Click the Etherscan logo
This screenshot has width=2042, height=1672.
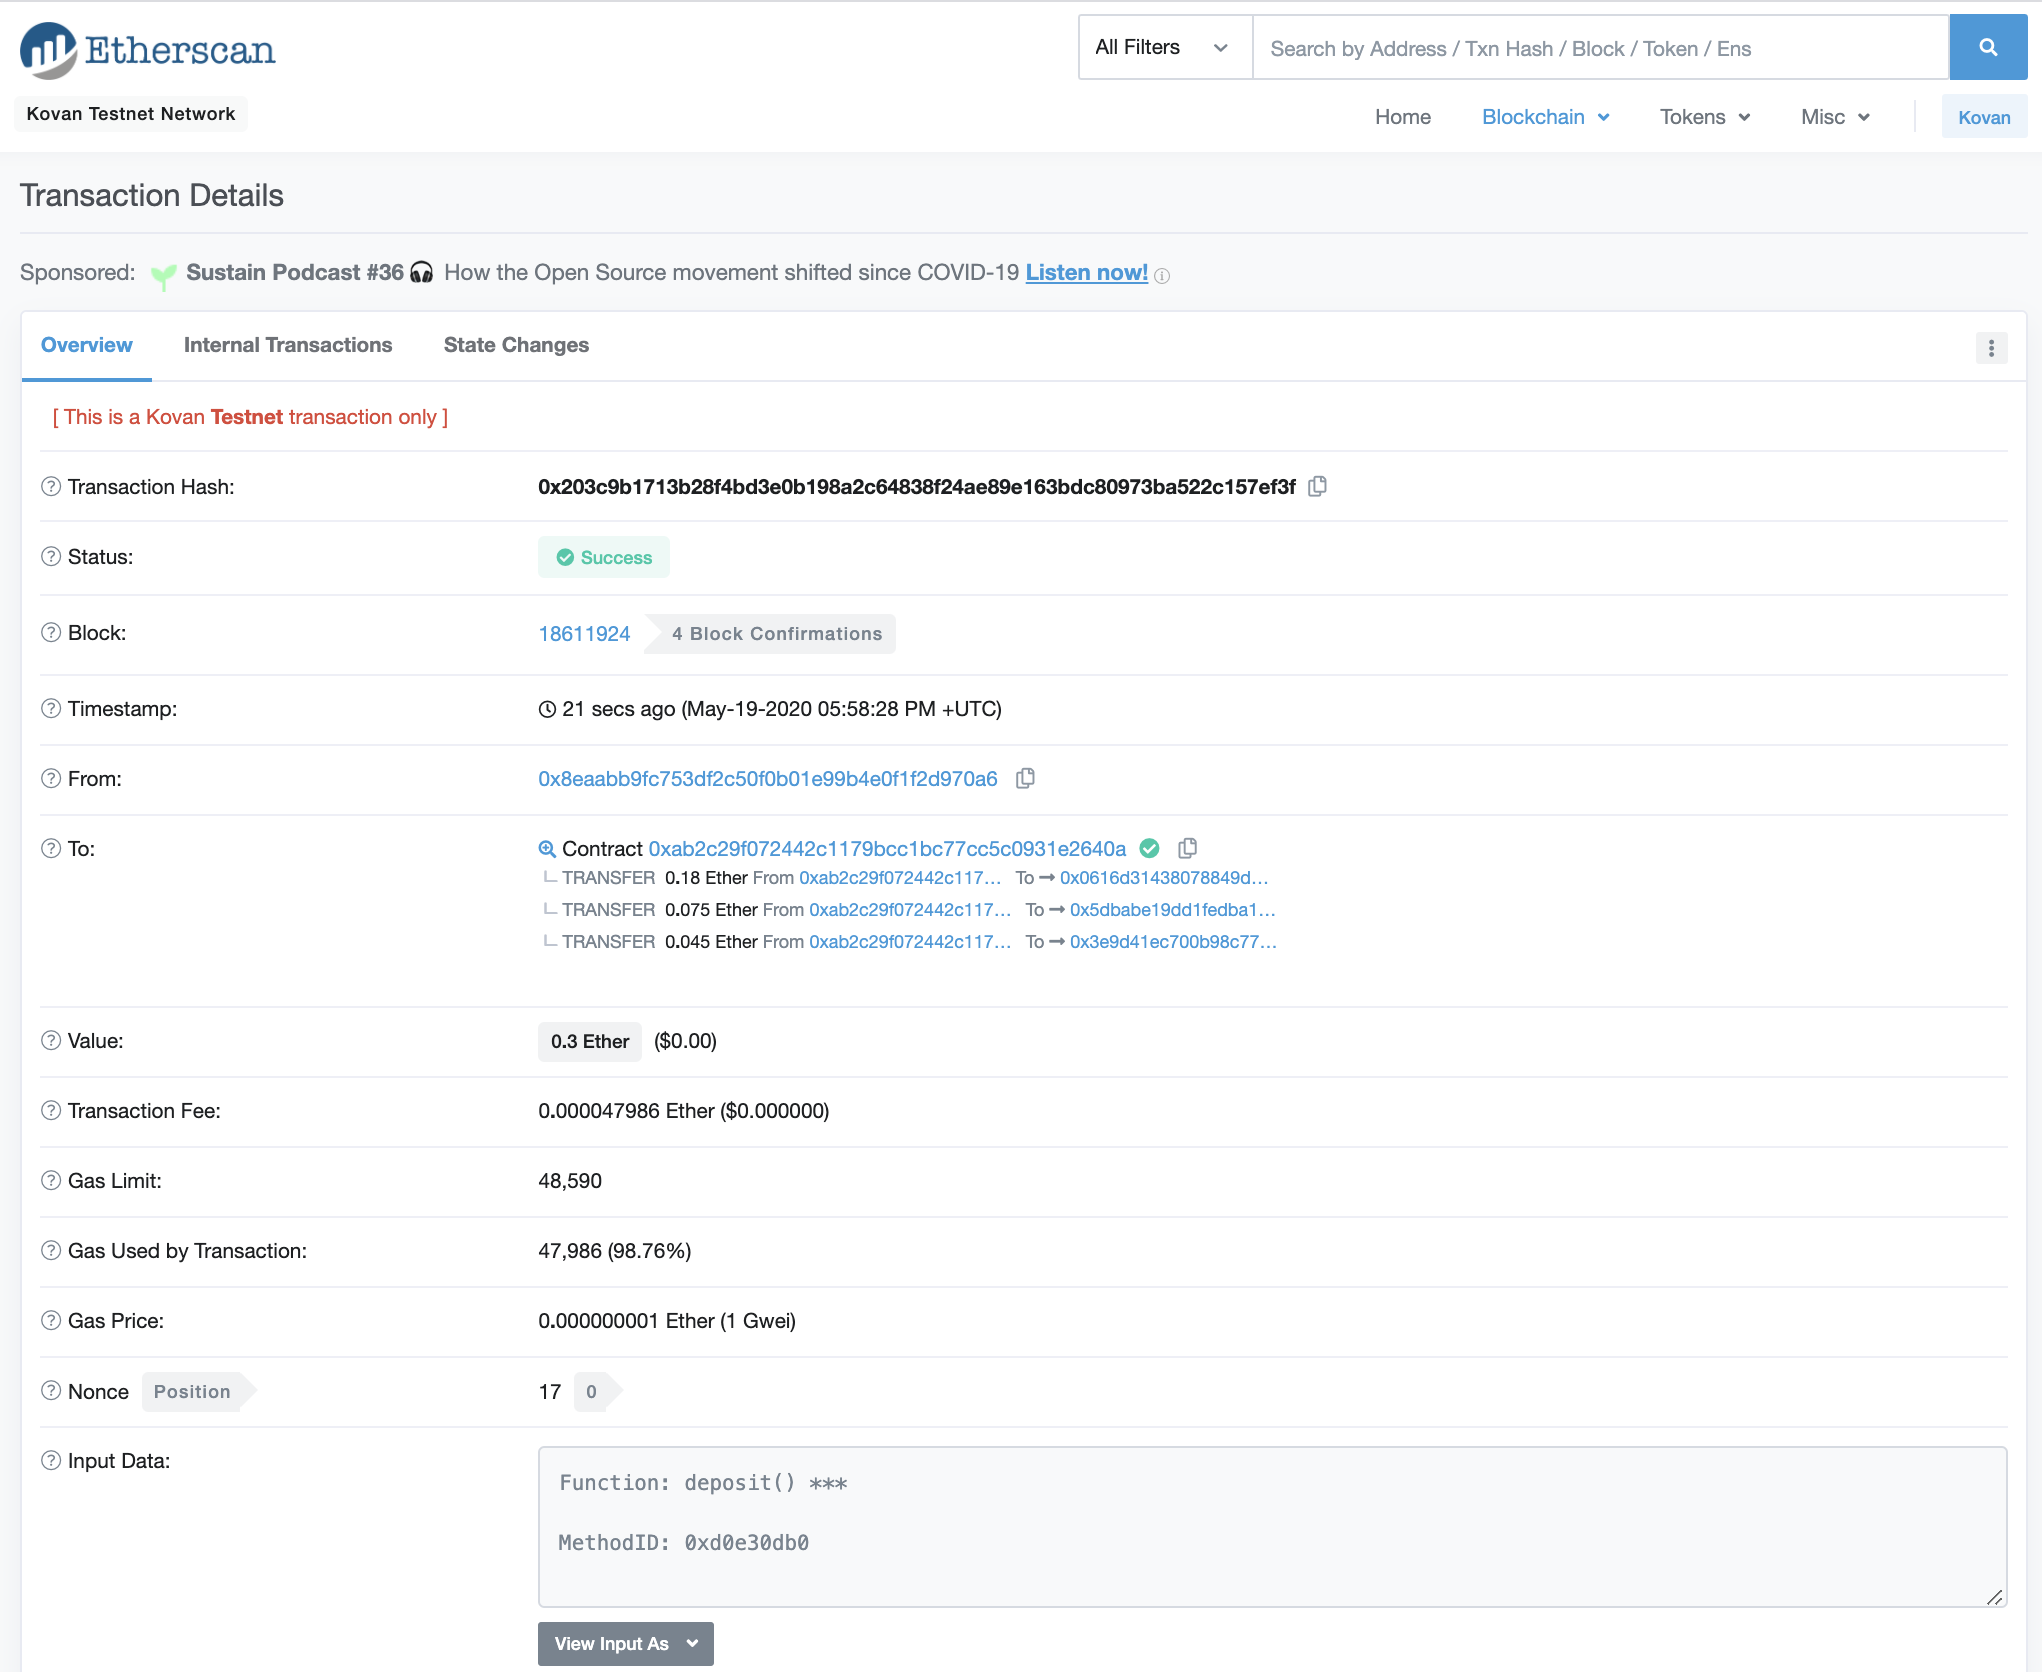148,50
